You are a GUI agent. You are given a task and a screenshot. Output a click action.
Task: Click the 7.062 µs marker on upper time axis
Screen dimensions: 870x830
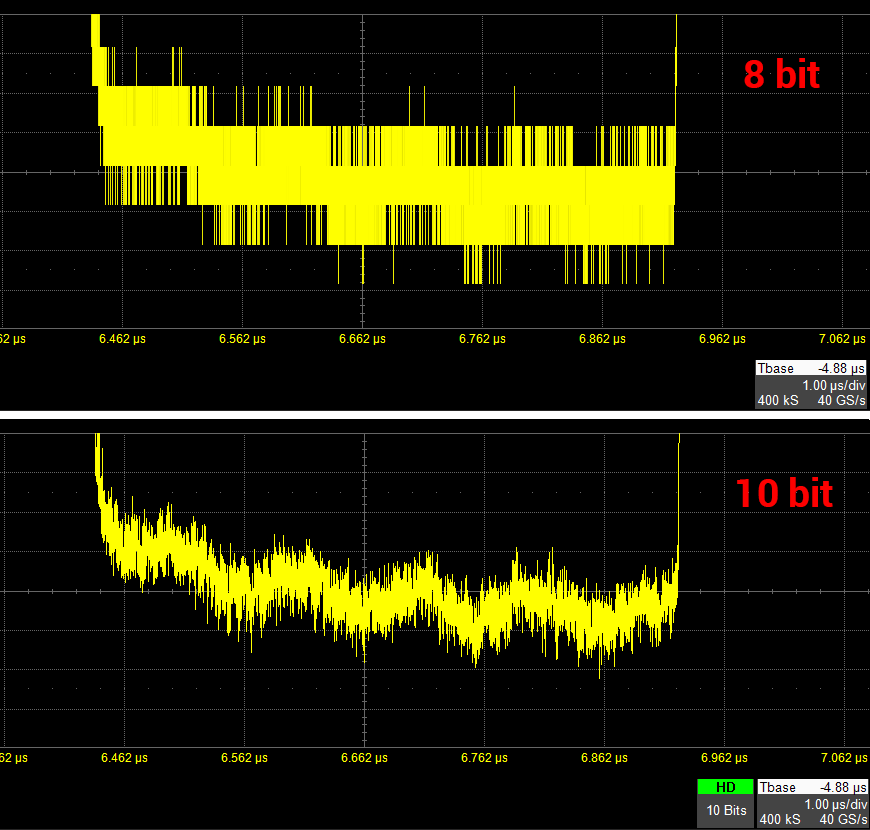(842, 339)
